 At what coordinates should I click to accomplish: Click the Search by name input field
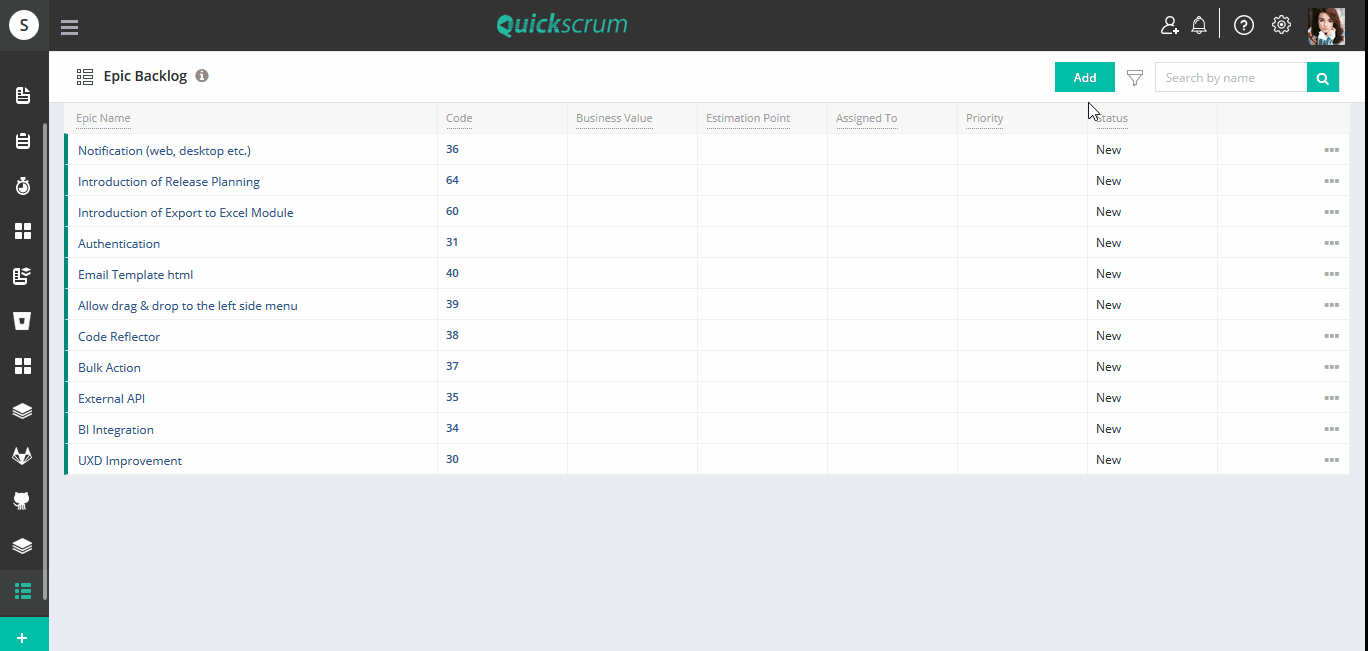coord(1230,77)
